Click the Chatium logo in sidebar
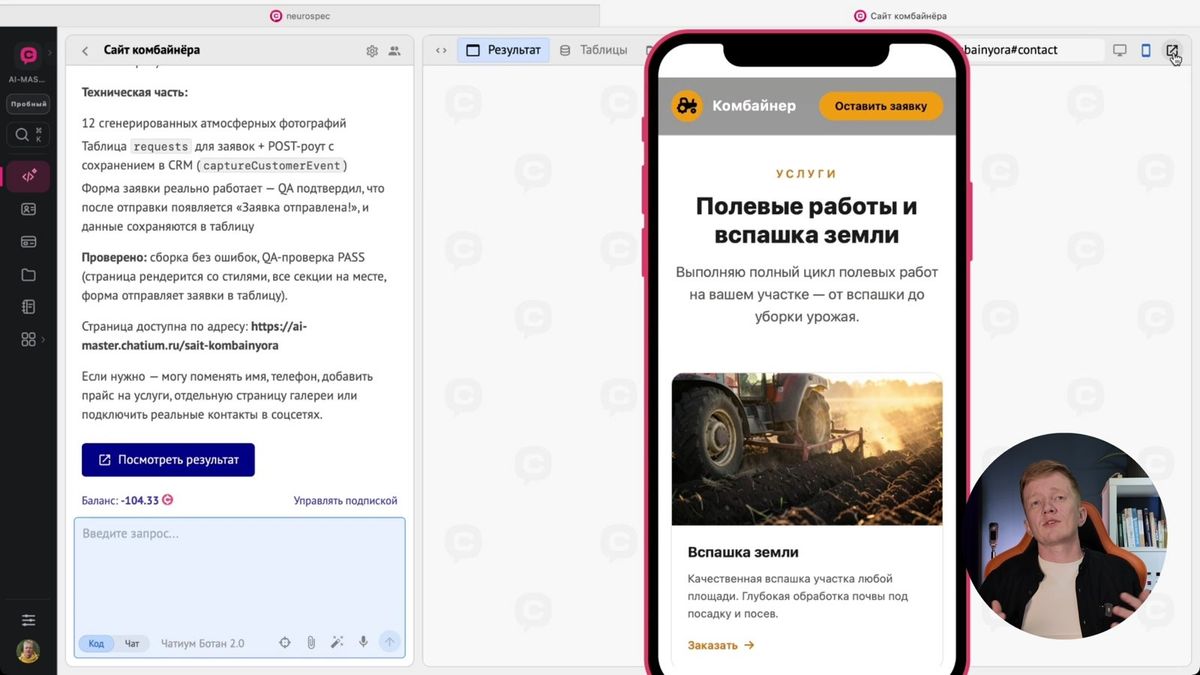Screen dimensions: 1200x675 tap(28, 55)
